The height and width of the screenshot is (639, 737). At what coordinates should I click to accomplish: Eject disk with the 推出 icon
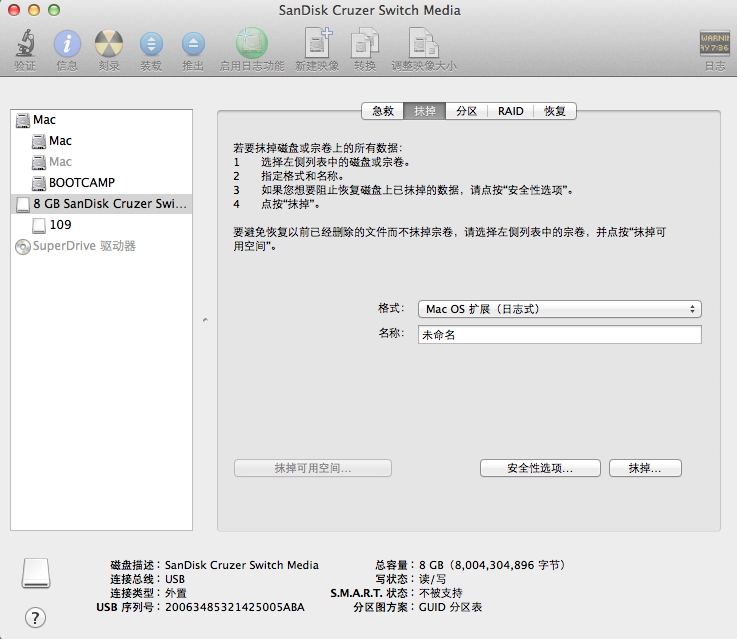[193, 44]
